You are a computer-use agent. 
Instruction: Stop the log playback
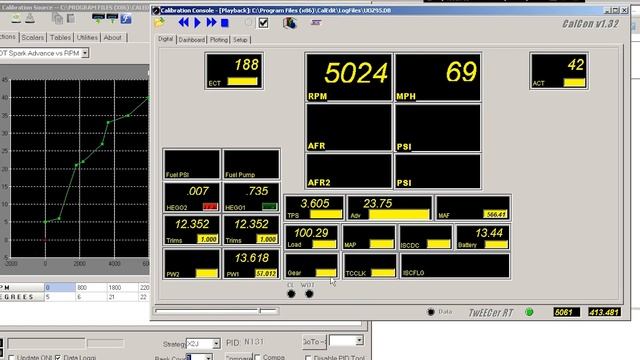[224, 23]
